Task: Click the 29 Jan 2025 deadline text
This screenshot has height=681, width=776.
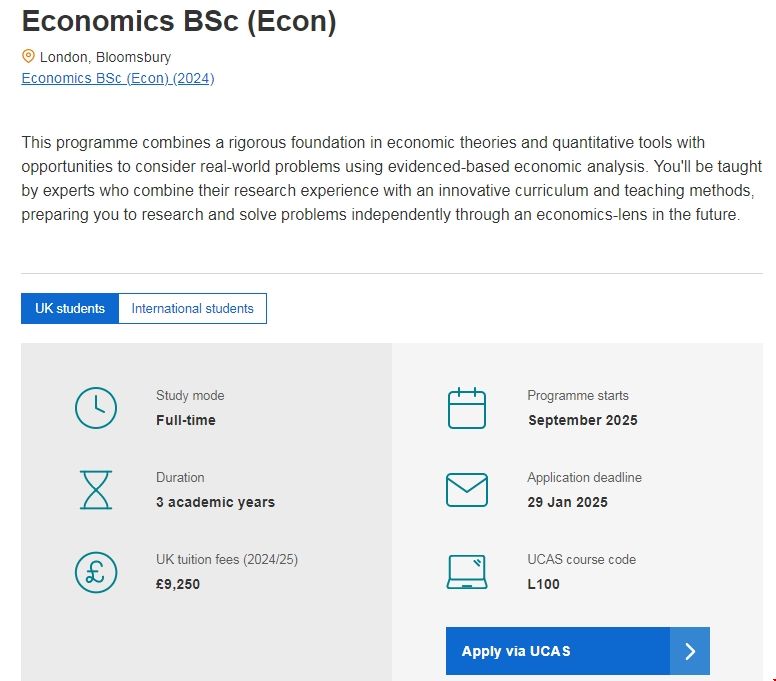Action: point(567,502)
